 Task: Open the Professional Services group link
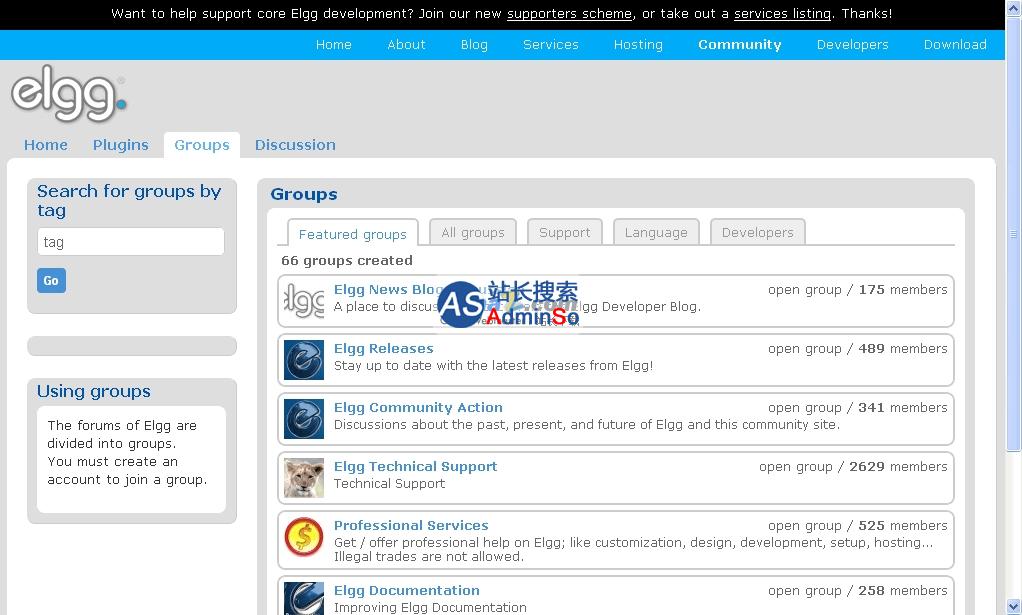click(x=411, y=525)
